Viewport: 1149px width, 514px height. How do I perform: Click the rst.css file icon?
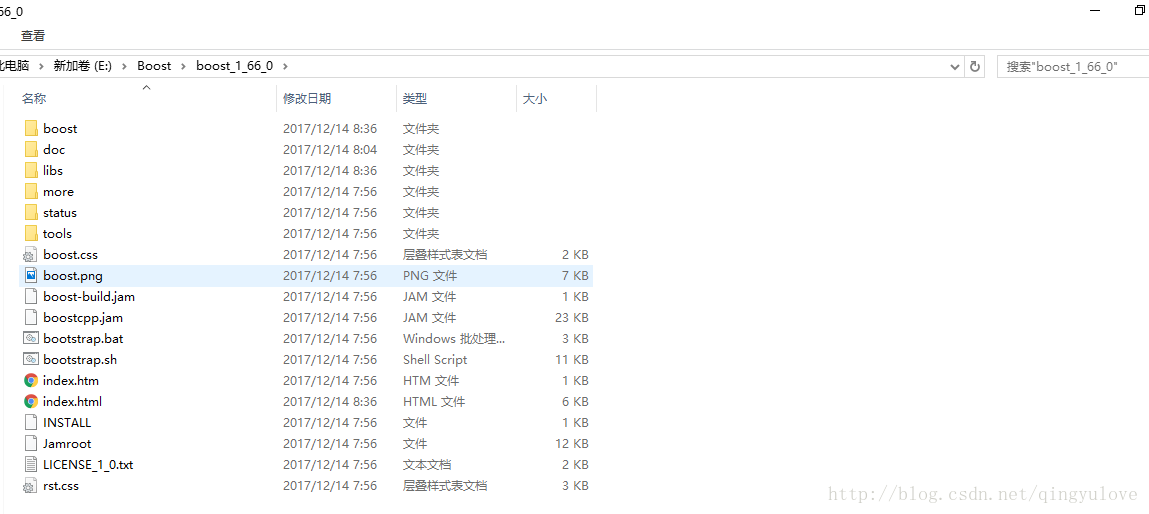pyautogui.click(x=31, y=485)
